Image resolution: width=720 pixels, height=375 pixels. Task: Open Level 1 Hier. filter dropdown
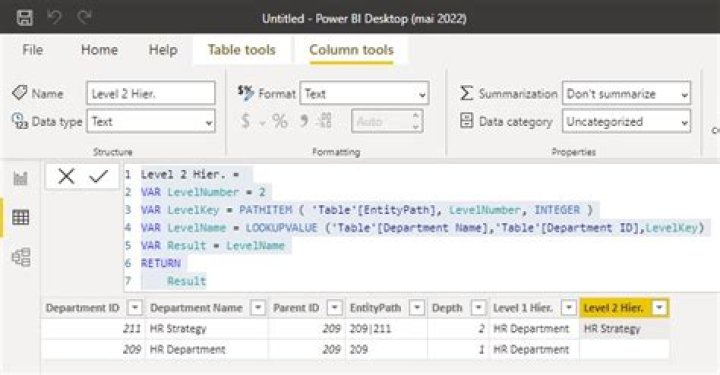pos(568,308)
